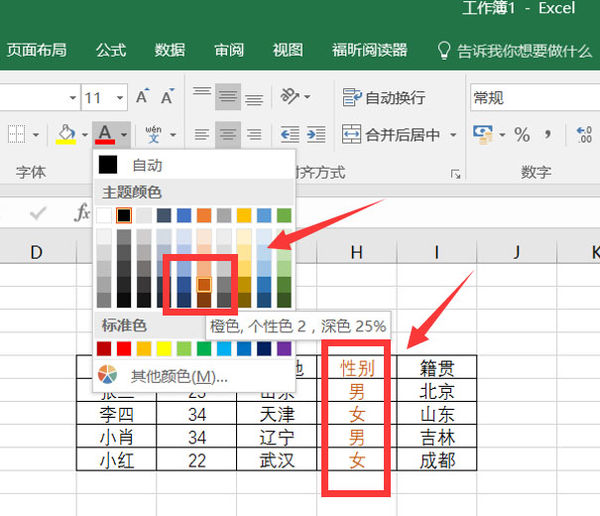
Task: Open the 审阅 ribbon tab
Action: coord(229,50)
